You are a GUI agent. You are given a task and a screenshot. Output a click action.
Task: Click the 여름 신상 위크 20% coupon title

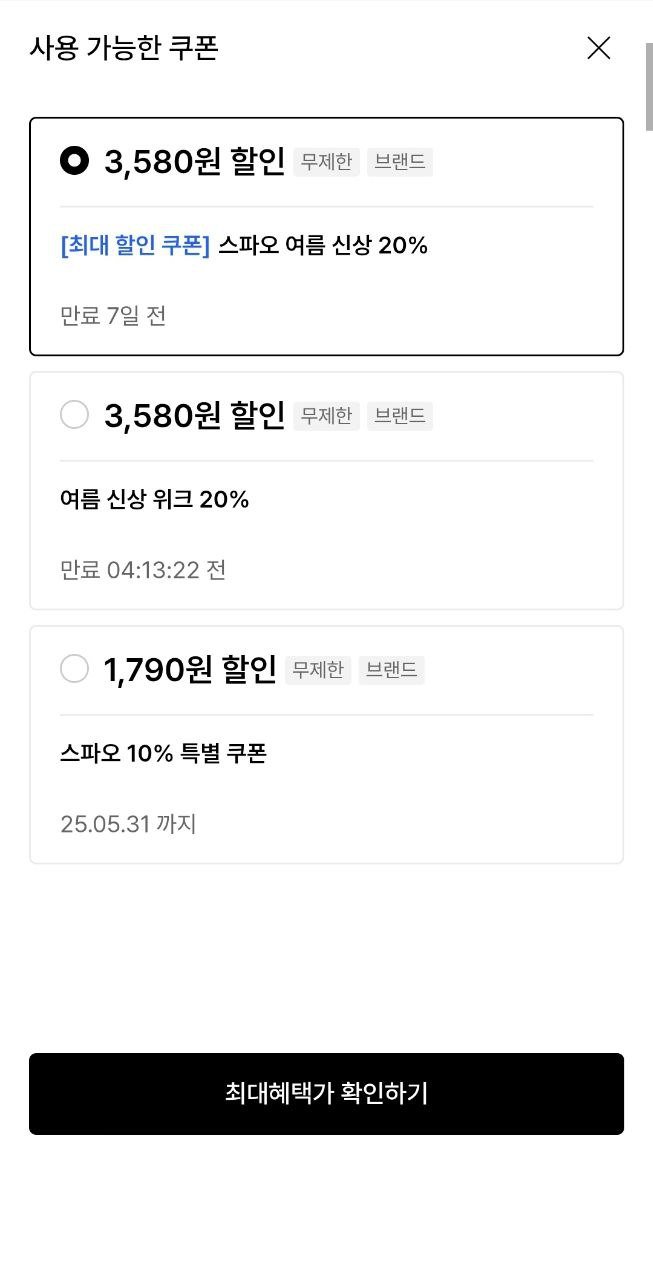click(x=154, y=499)
